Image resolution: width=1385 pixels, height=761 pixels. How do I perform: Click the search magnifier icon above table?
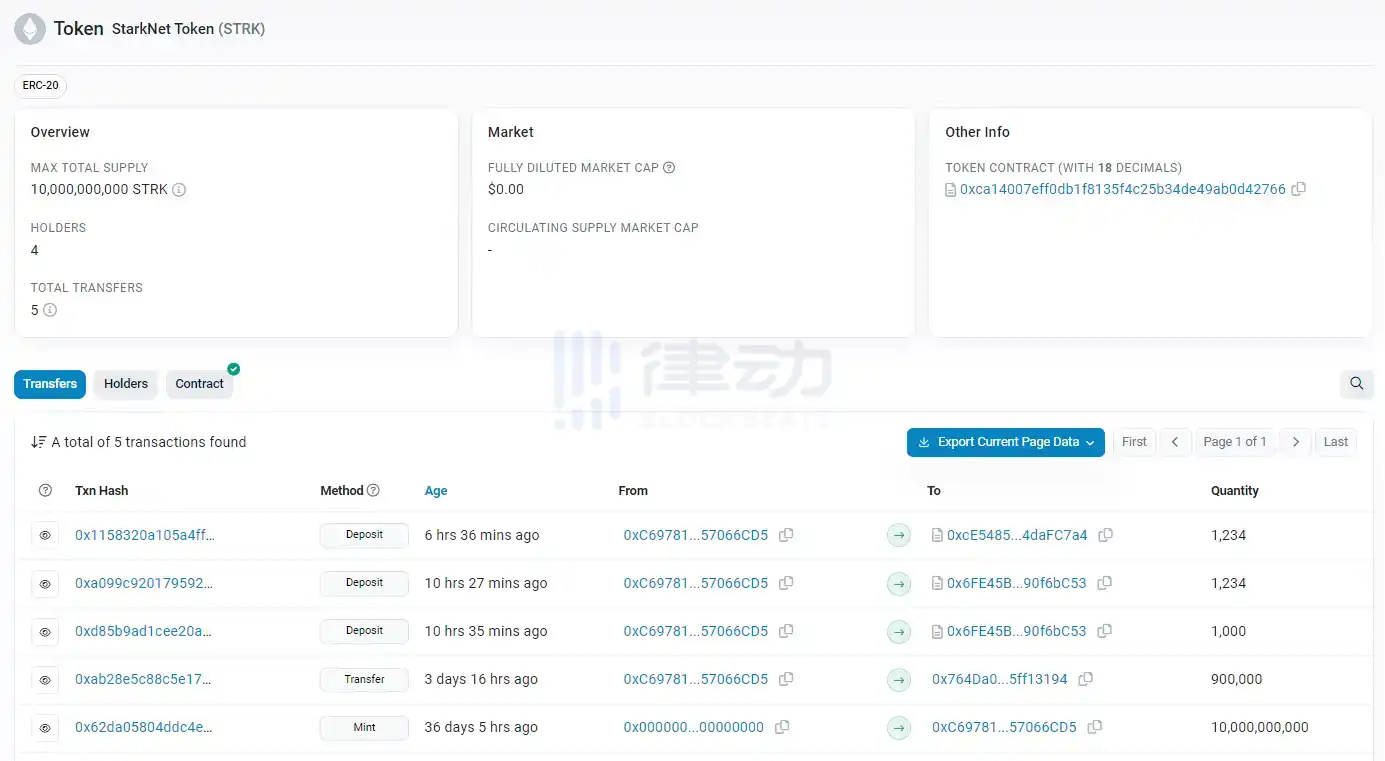(x=1356, y=384)
